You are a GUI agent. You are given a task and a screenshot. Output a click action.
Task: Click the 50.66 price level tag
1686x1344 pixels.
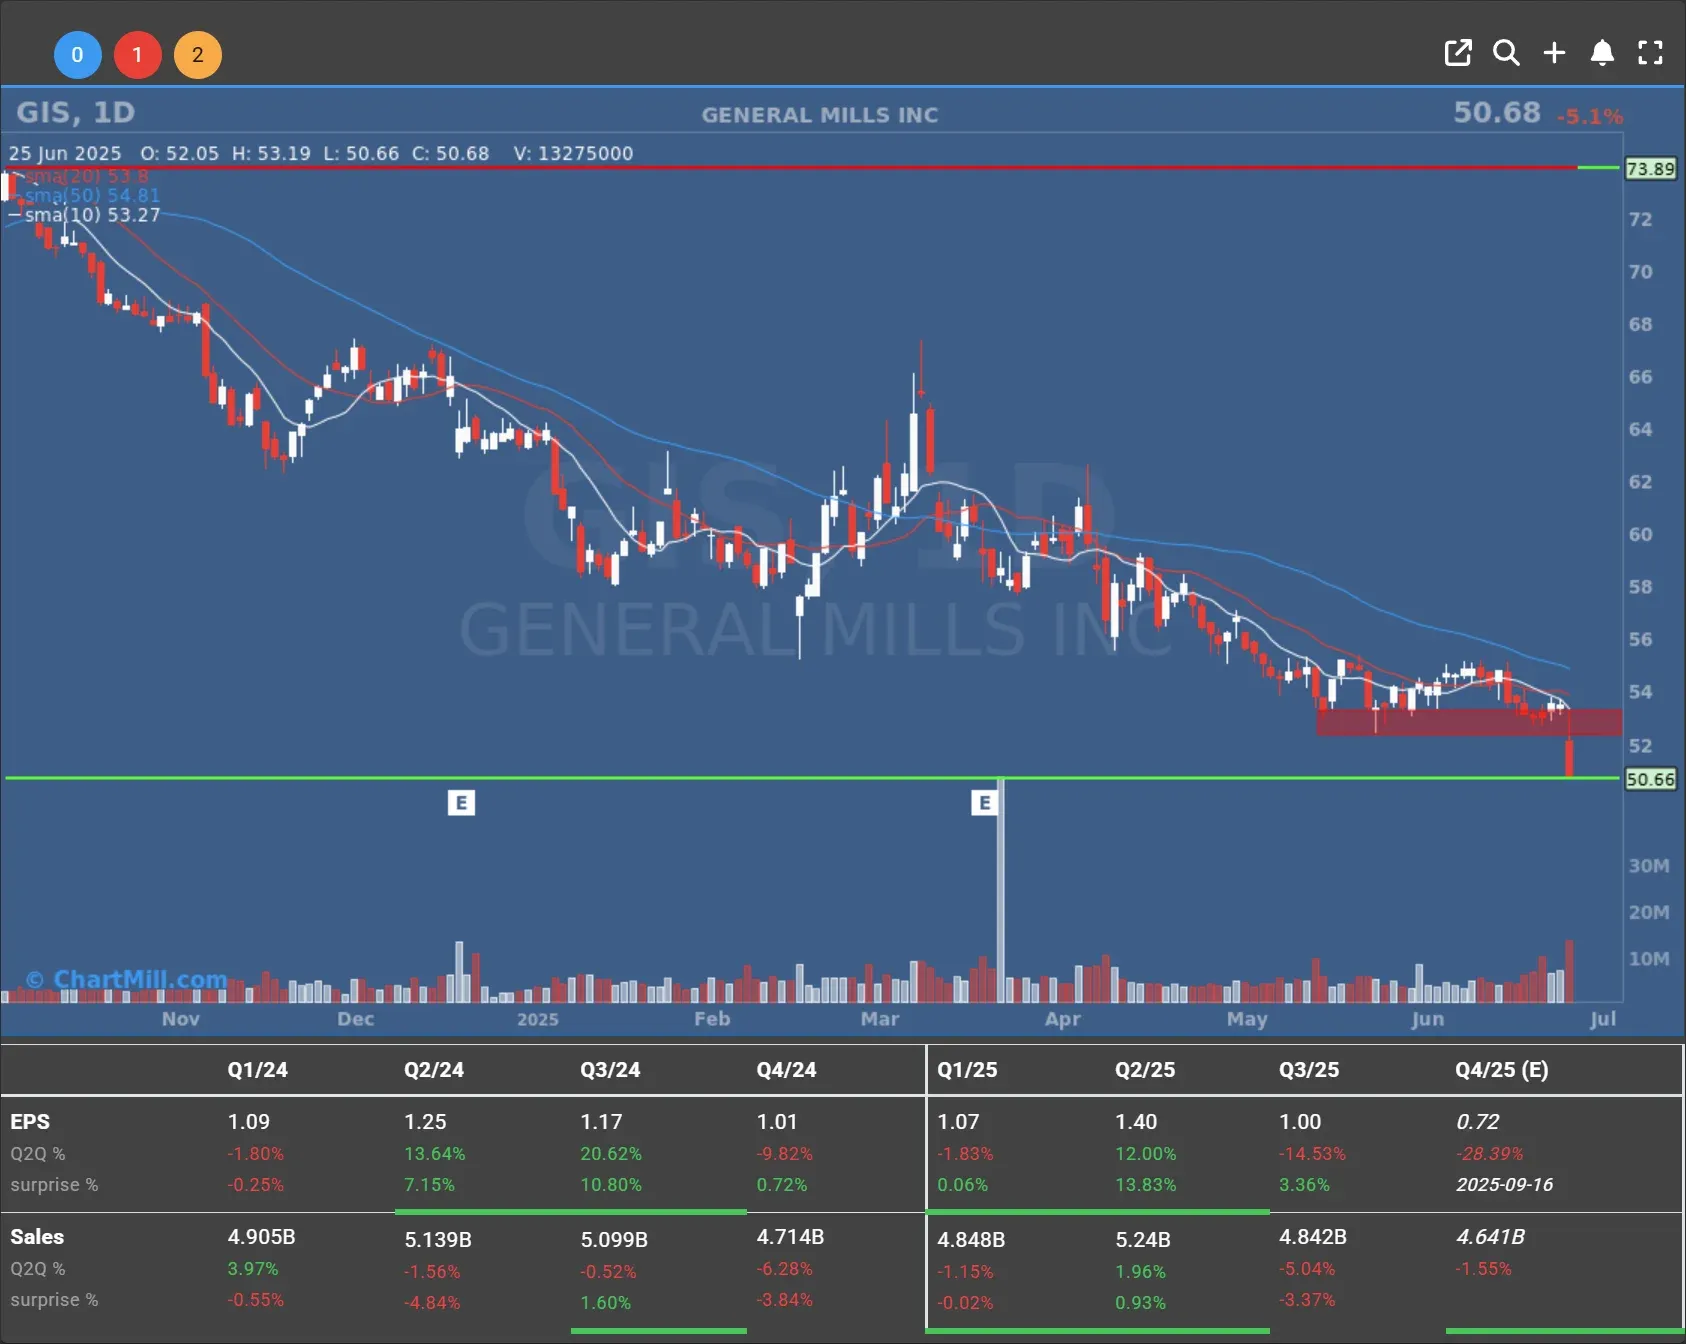[1650, 779]
